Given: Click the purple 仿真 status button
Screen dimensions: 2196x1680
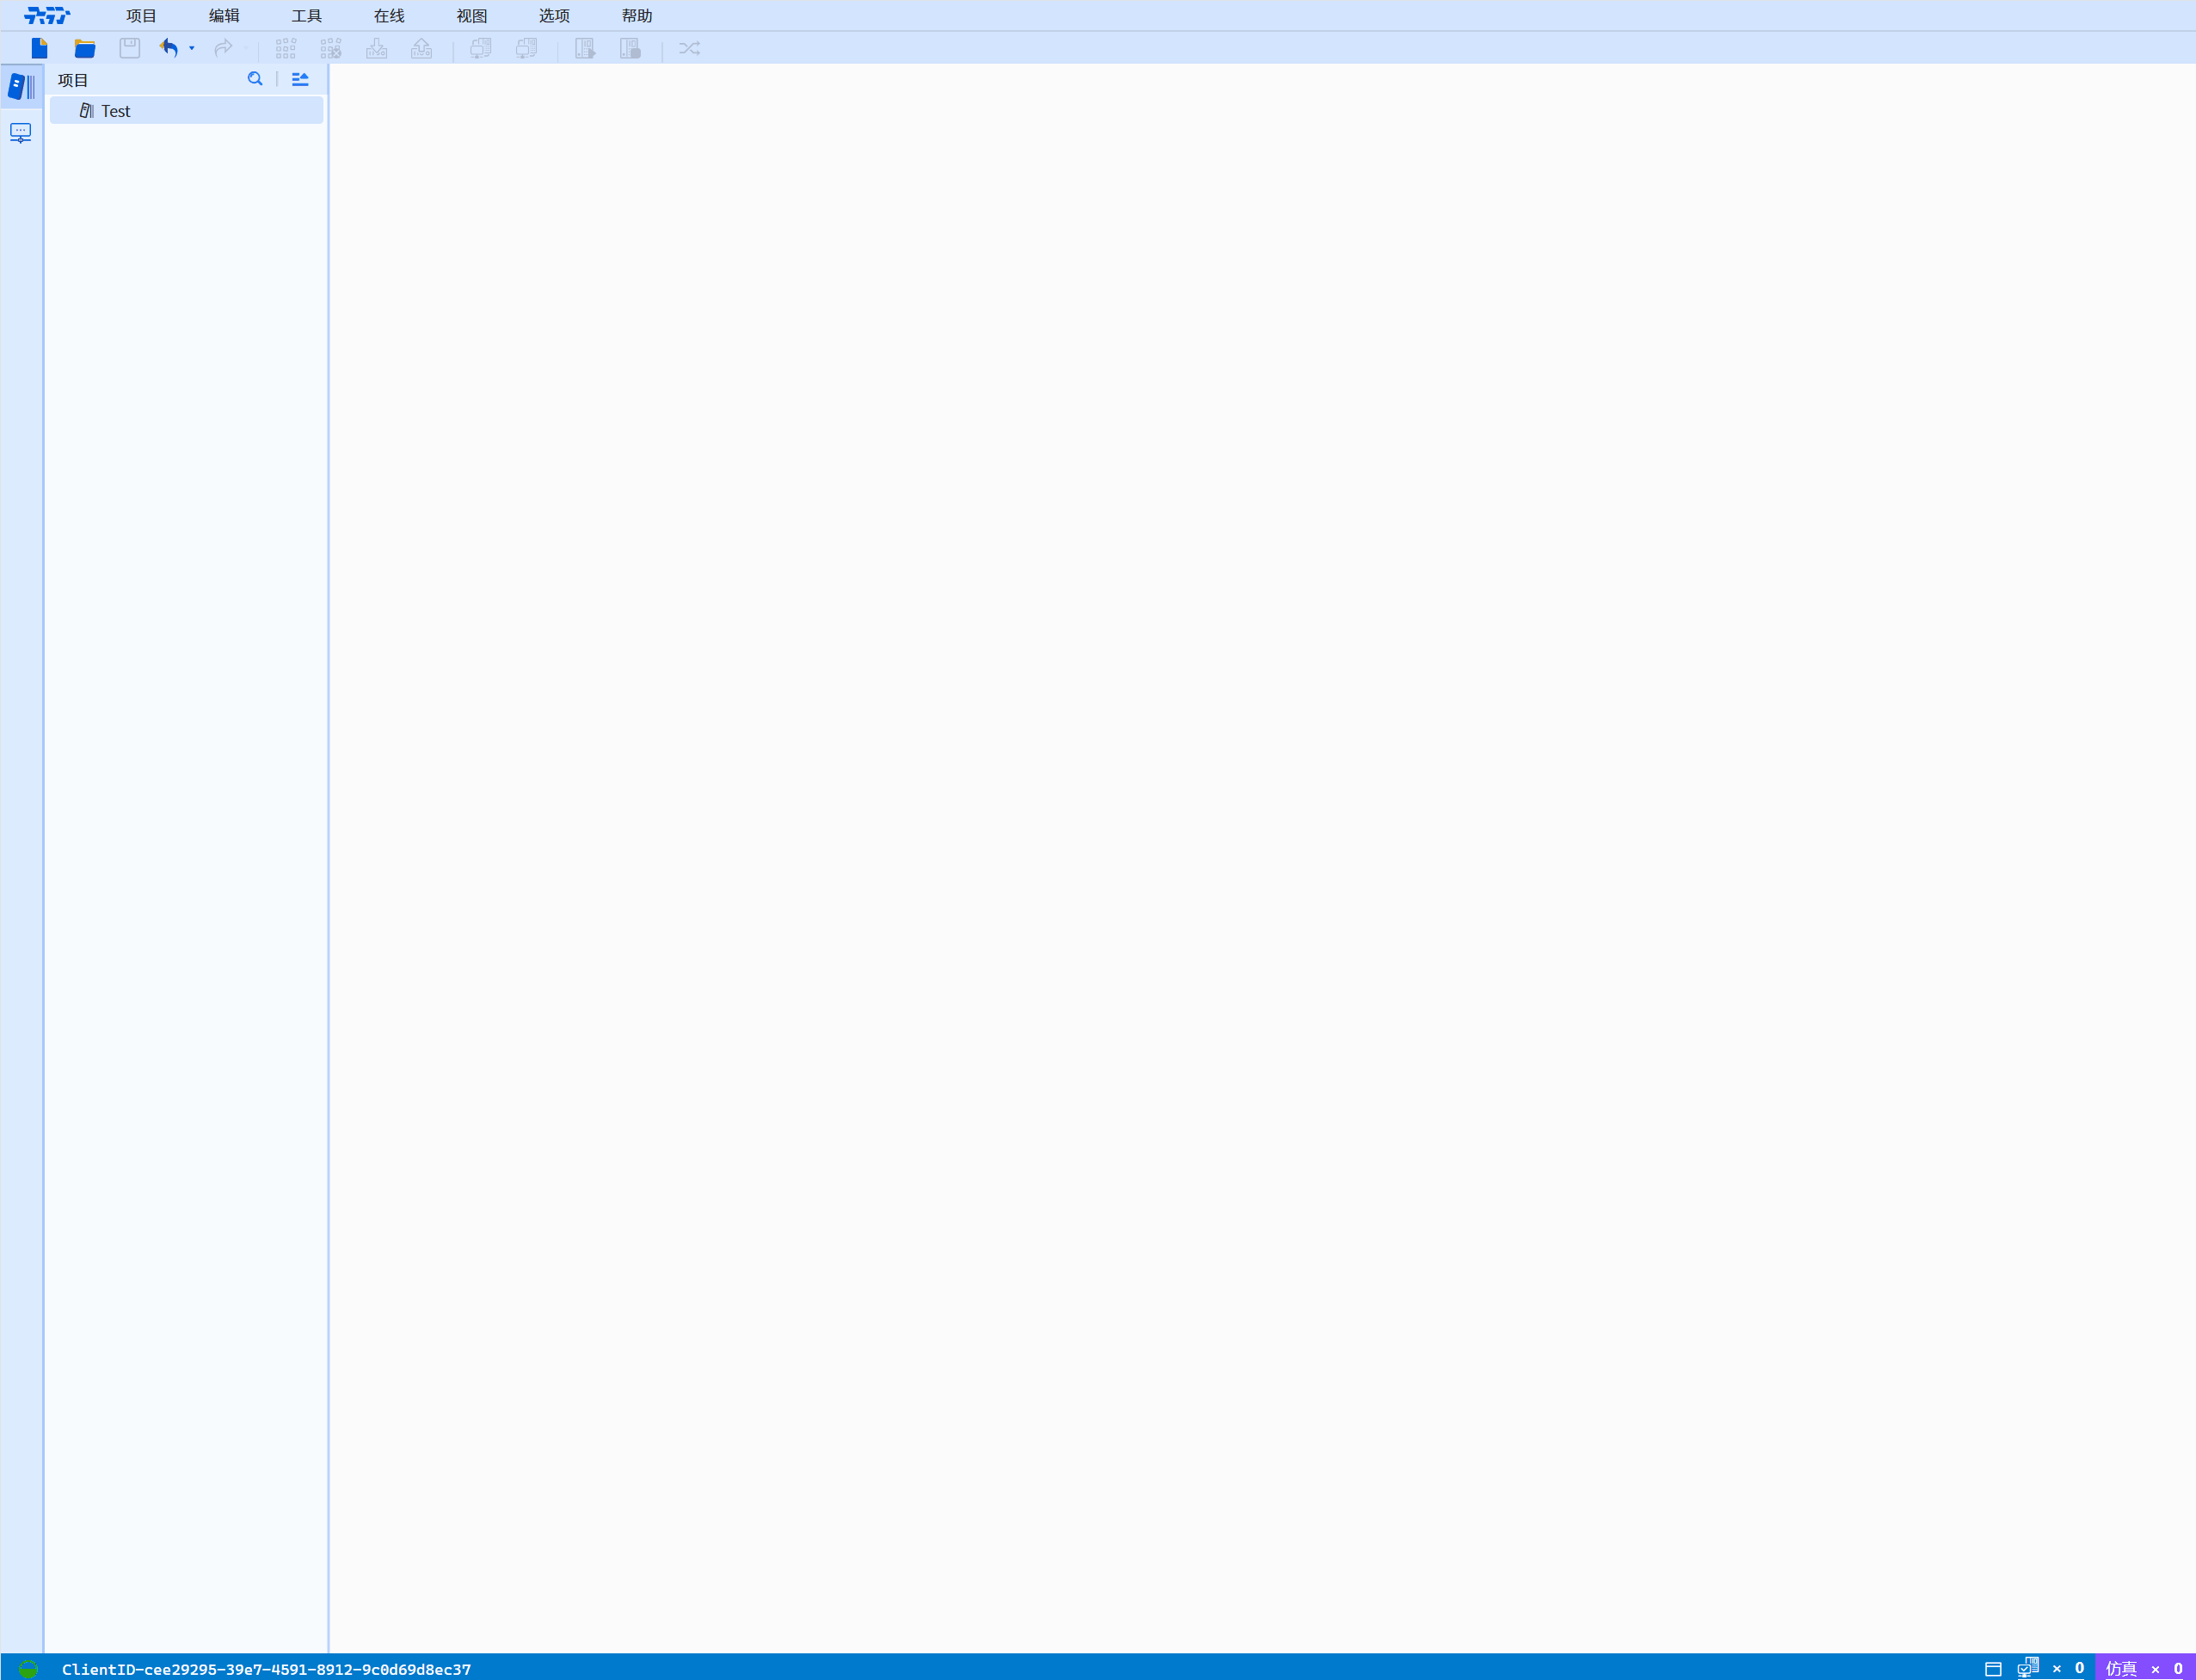Looking at the screenshot, I should (2120, 1668).
